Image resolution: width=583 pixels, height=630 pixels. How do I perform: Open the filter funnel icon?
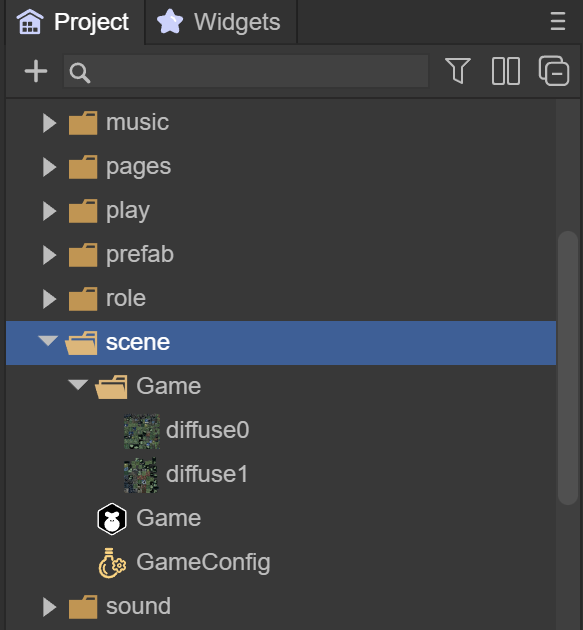click(x=458, y=71)
